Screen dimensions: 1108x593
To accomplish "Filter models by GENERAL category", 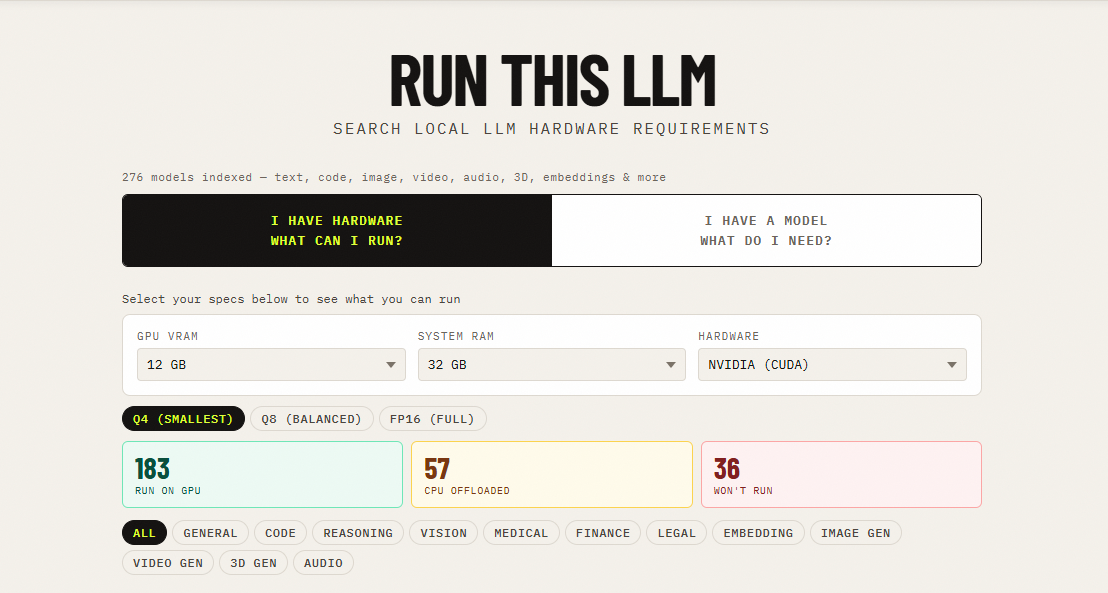I will coord(210,532).
